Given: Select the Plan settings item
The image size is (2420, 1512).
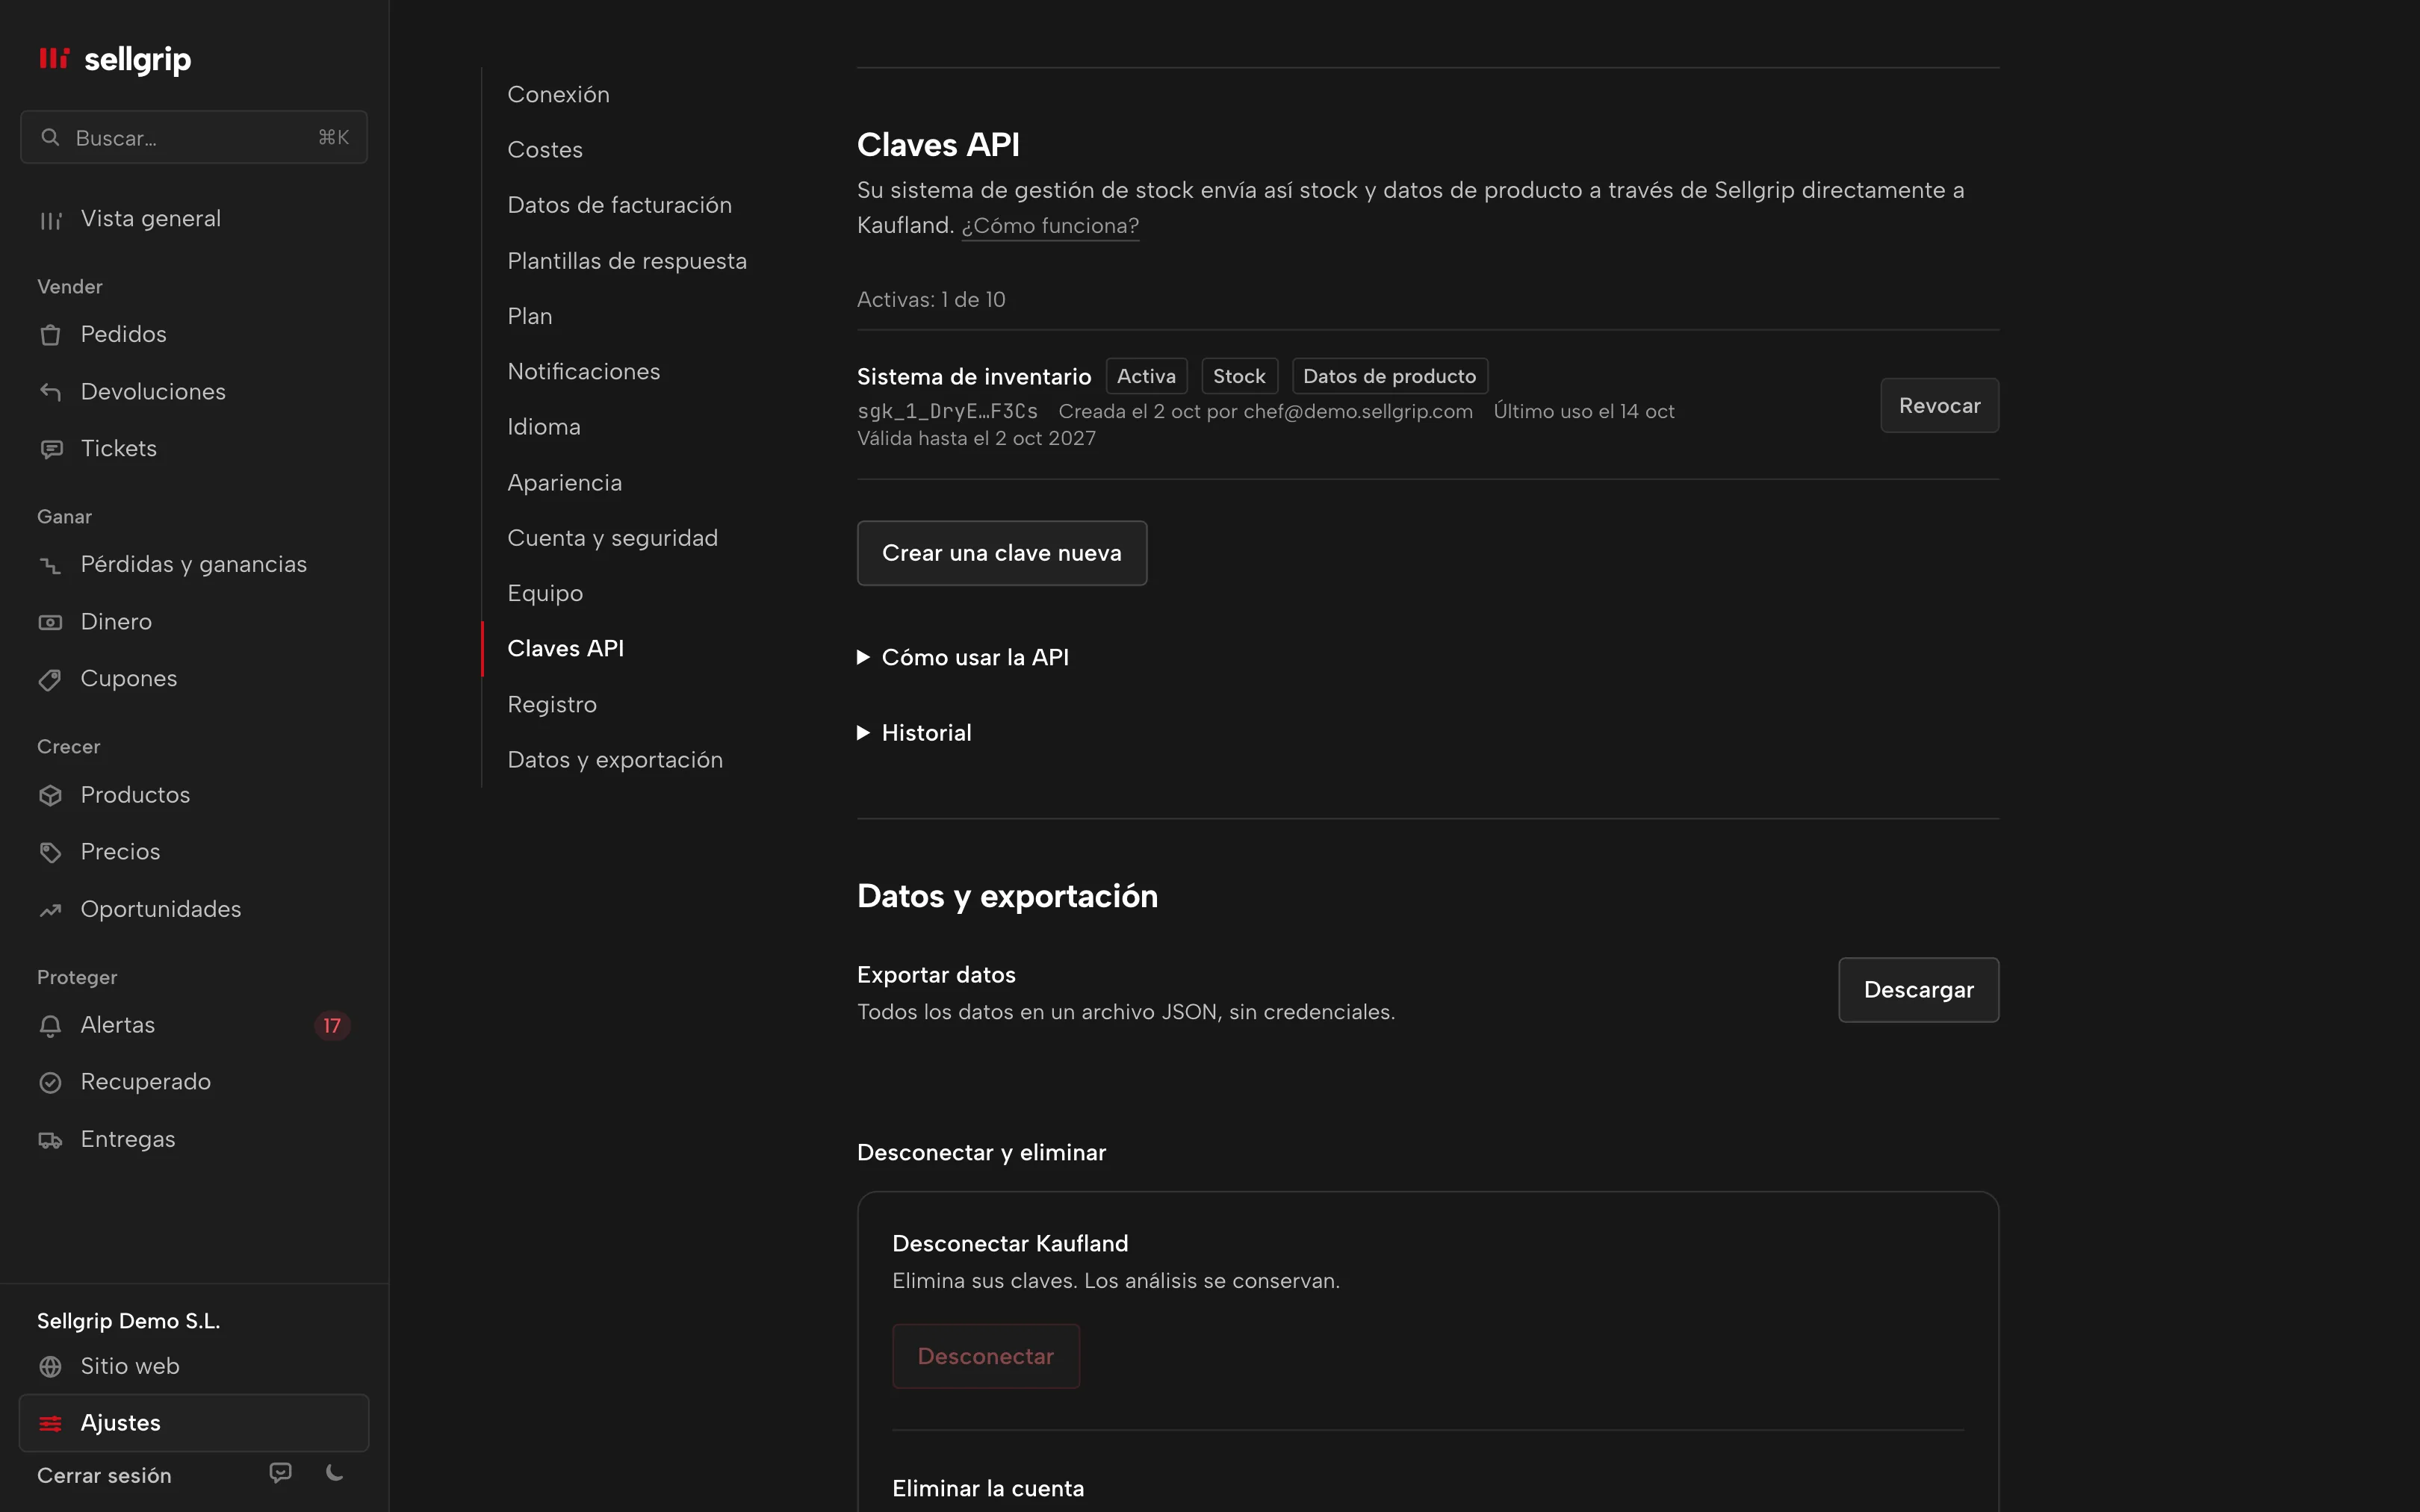Looking at the screenshot, I should click(530, 316).
